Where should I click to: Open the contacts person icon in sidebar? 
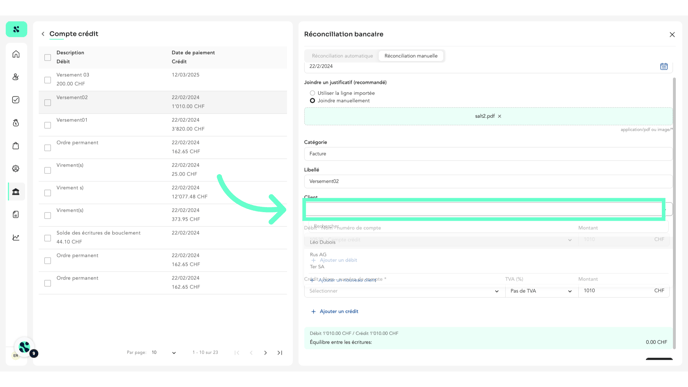coord(16,77)
